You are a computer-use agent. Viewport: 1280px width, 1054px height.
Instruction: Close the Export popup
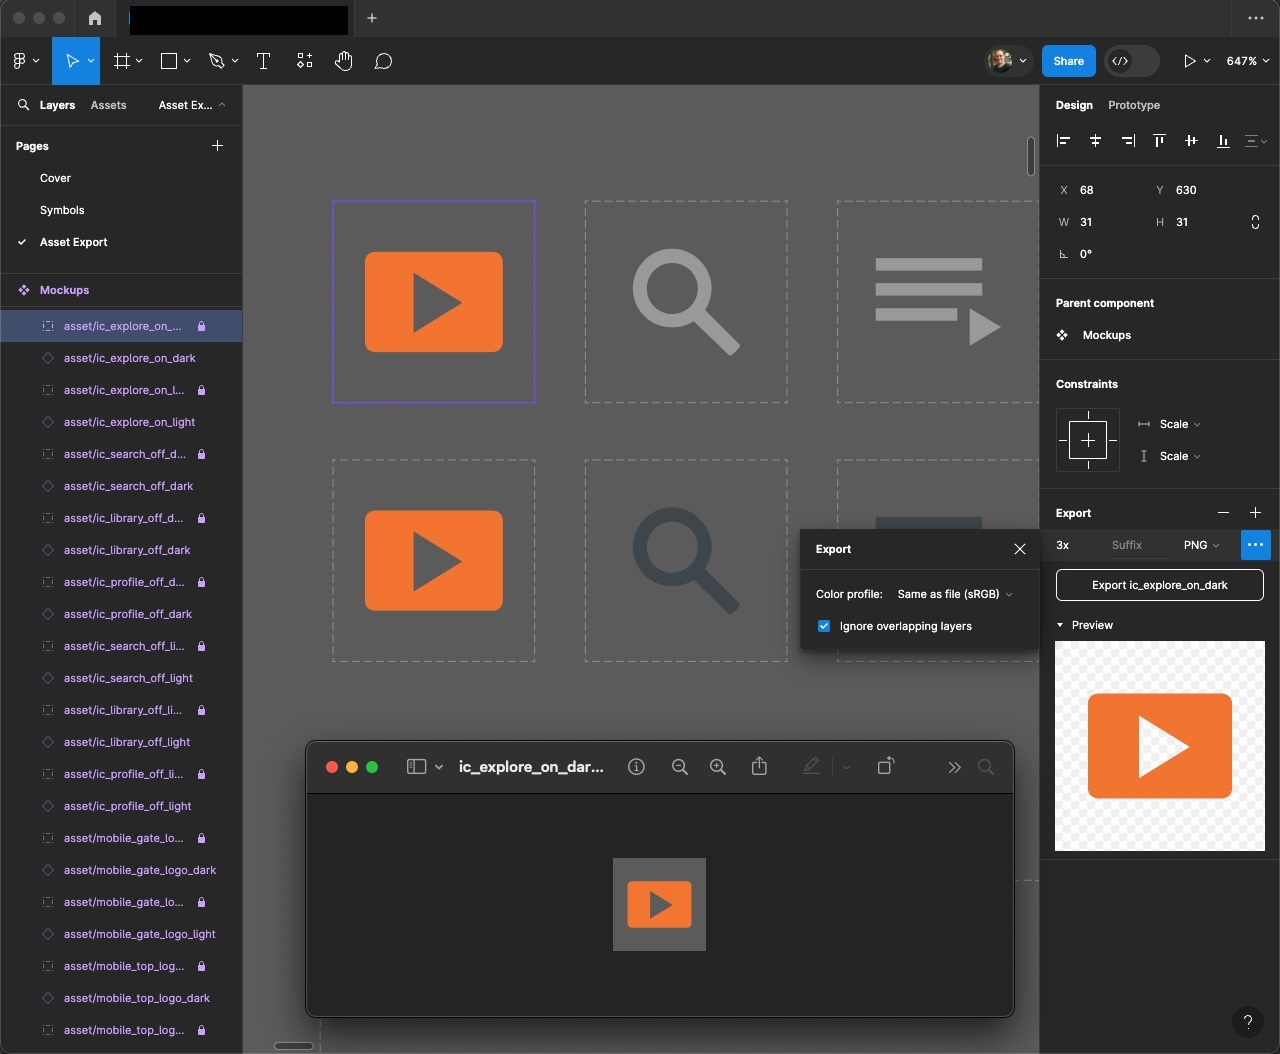1020,549
